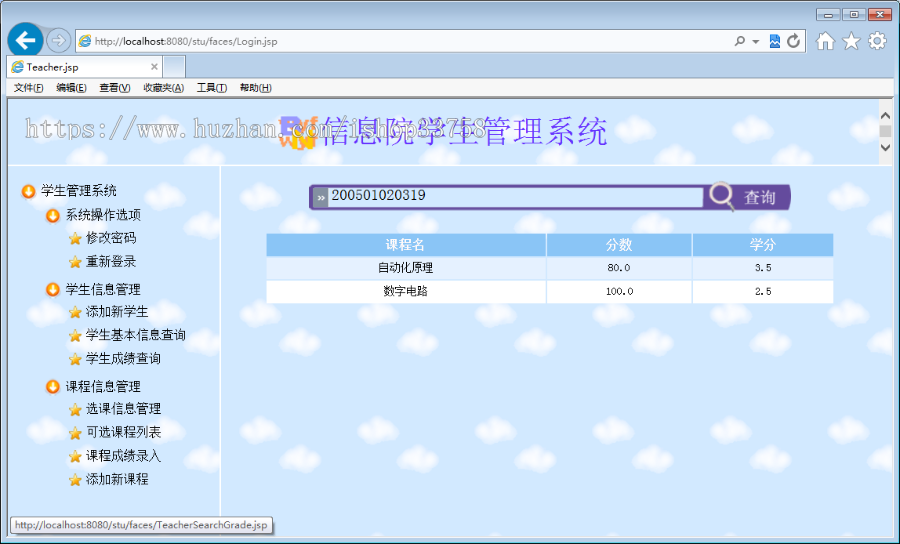Open the 文件(F) menu

point(29,88)
